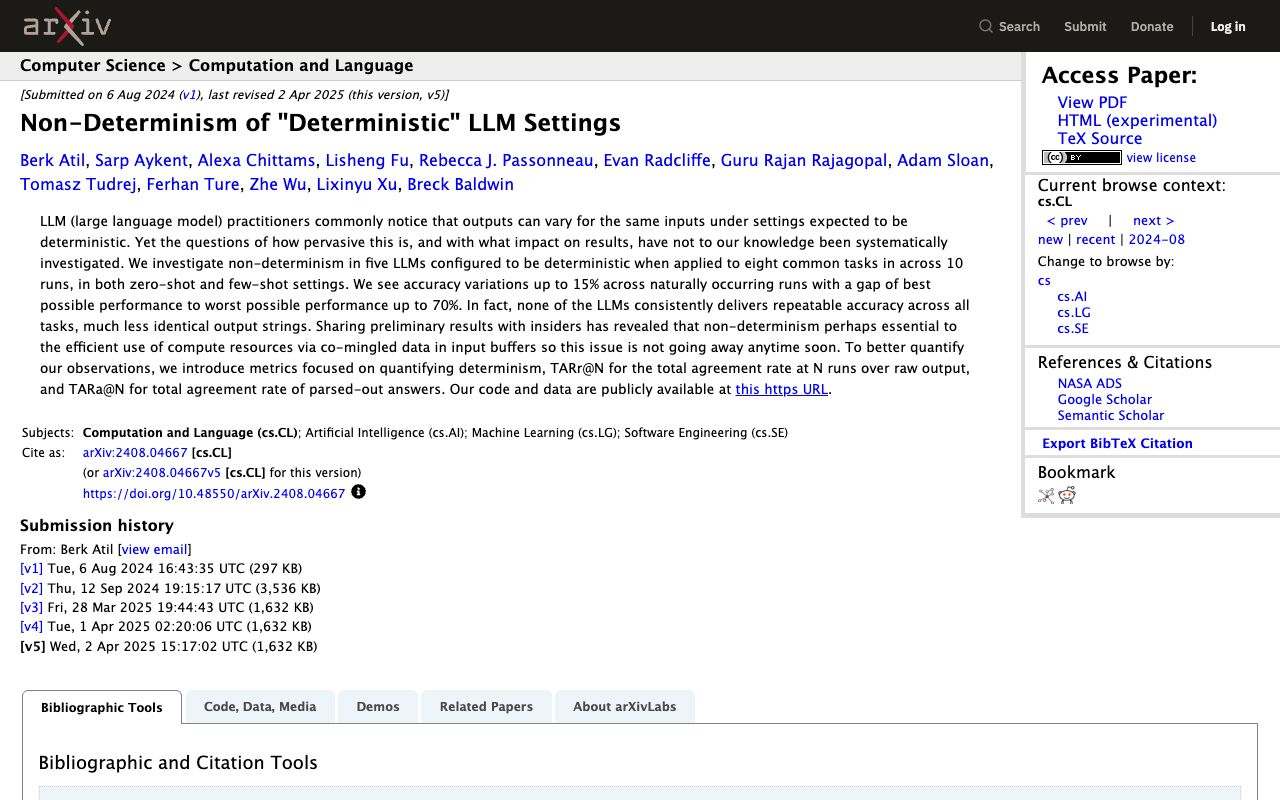This screenshot has width=1280, height=800.
Task: Open version [v1] in submission history
Action: coord(31,568)
